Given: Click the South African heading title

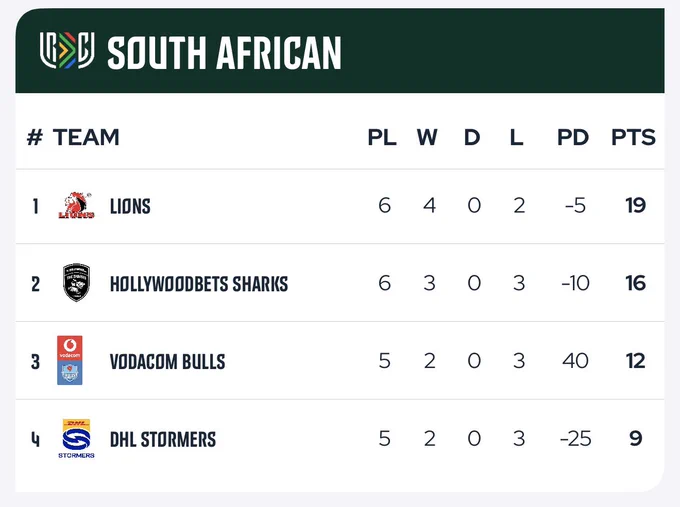Looking at the screenshot, I should point(224,52).
